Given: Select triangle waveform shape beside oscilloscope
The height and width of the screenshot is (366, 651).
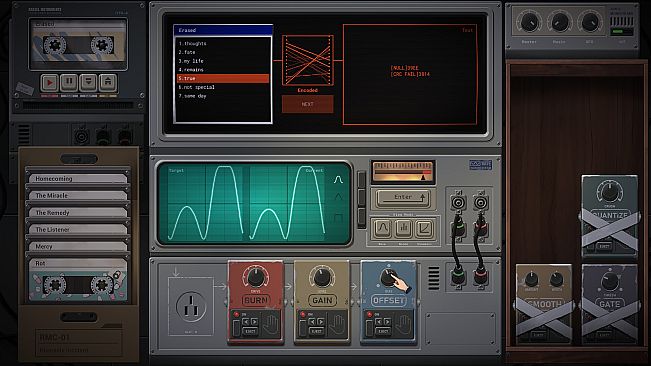Looking at the screenshot, I should tap(338, 198).
